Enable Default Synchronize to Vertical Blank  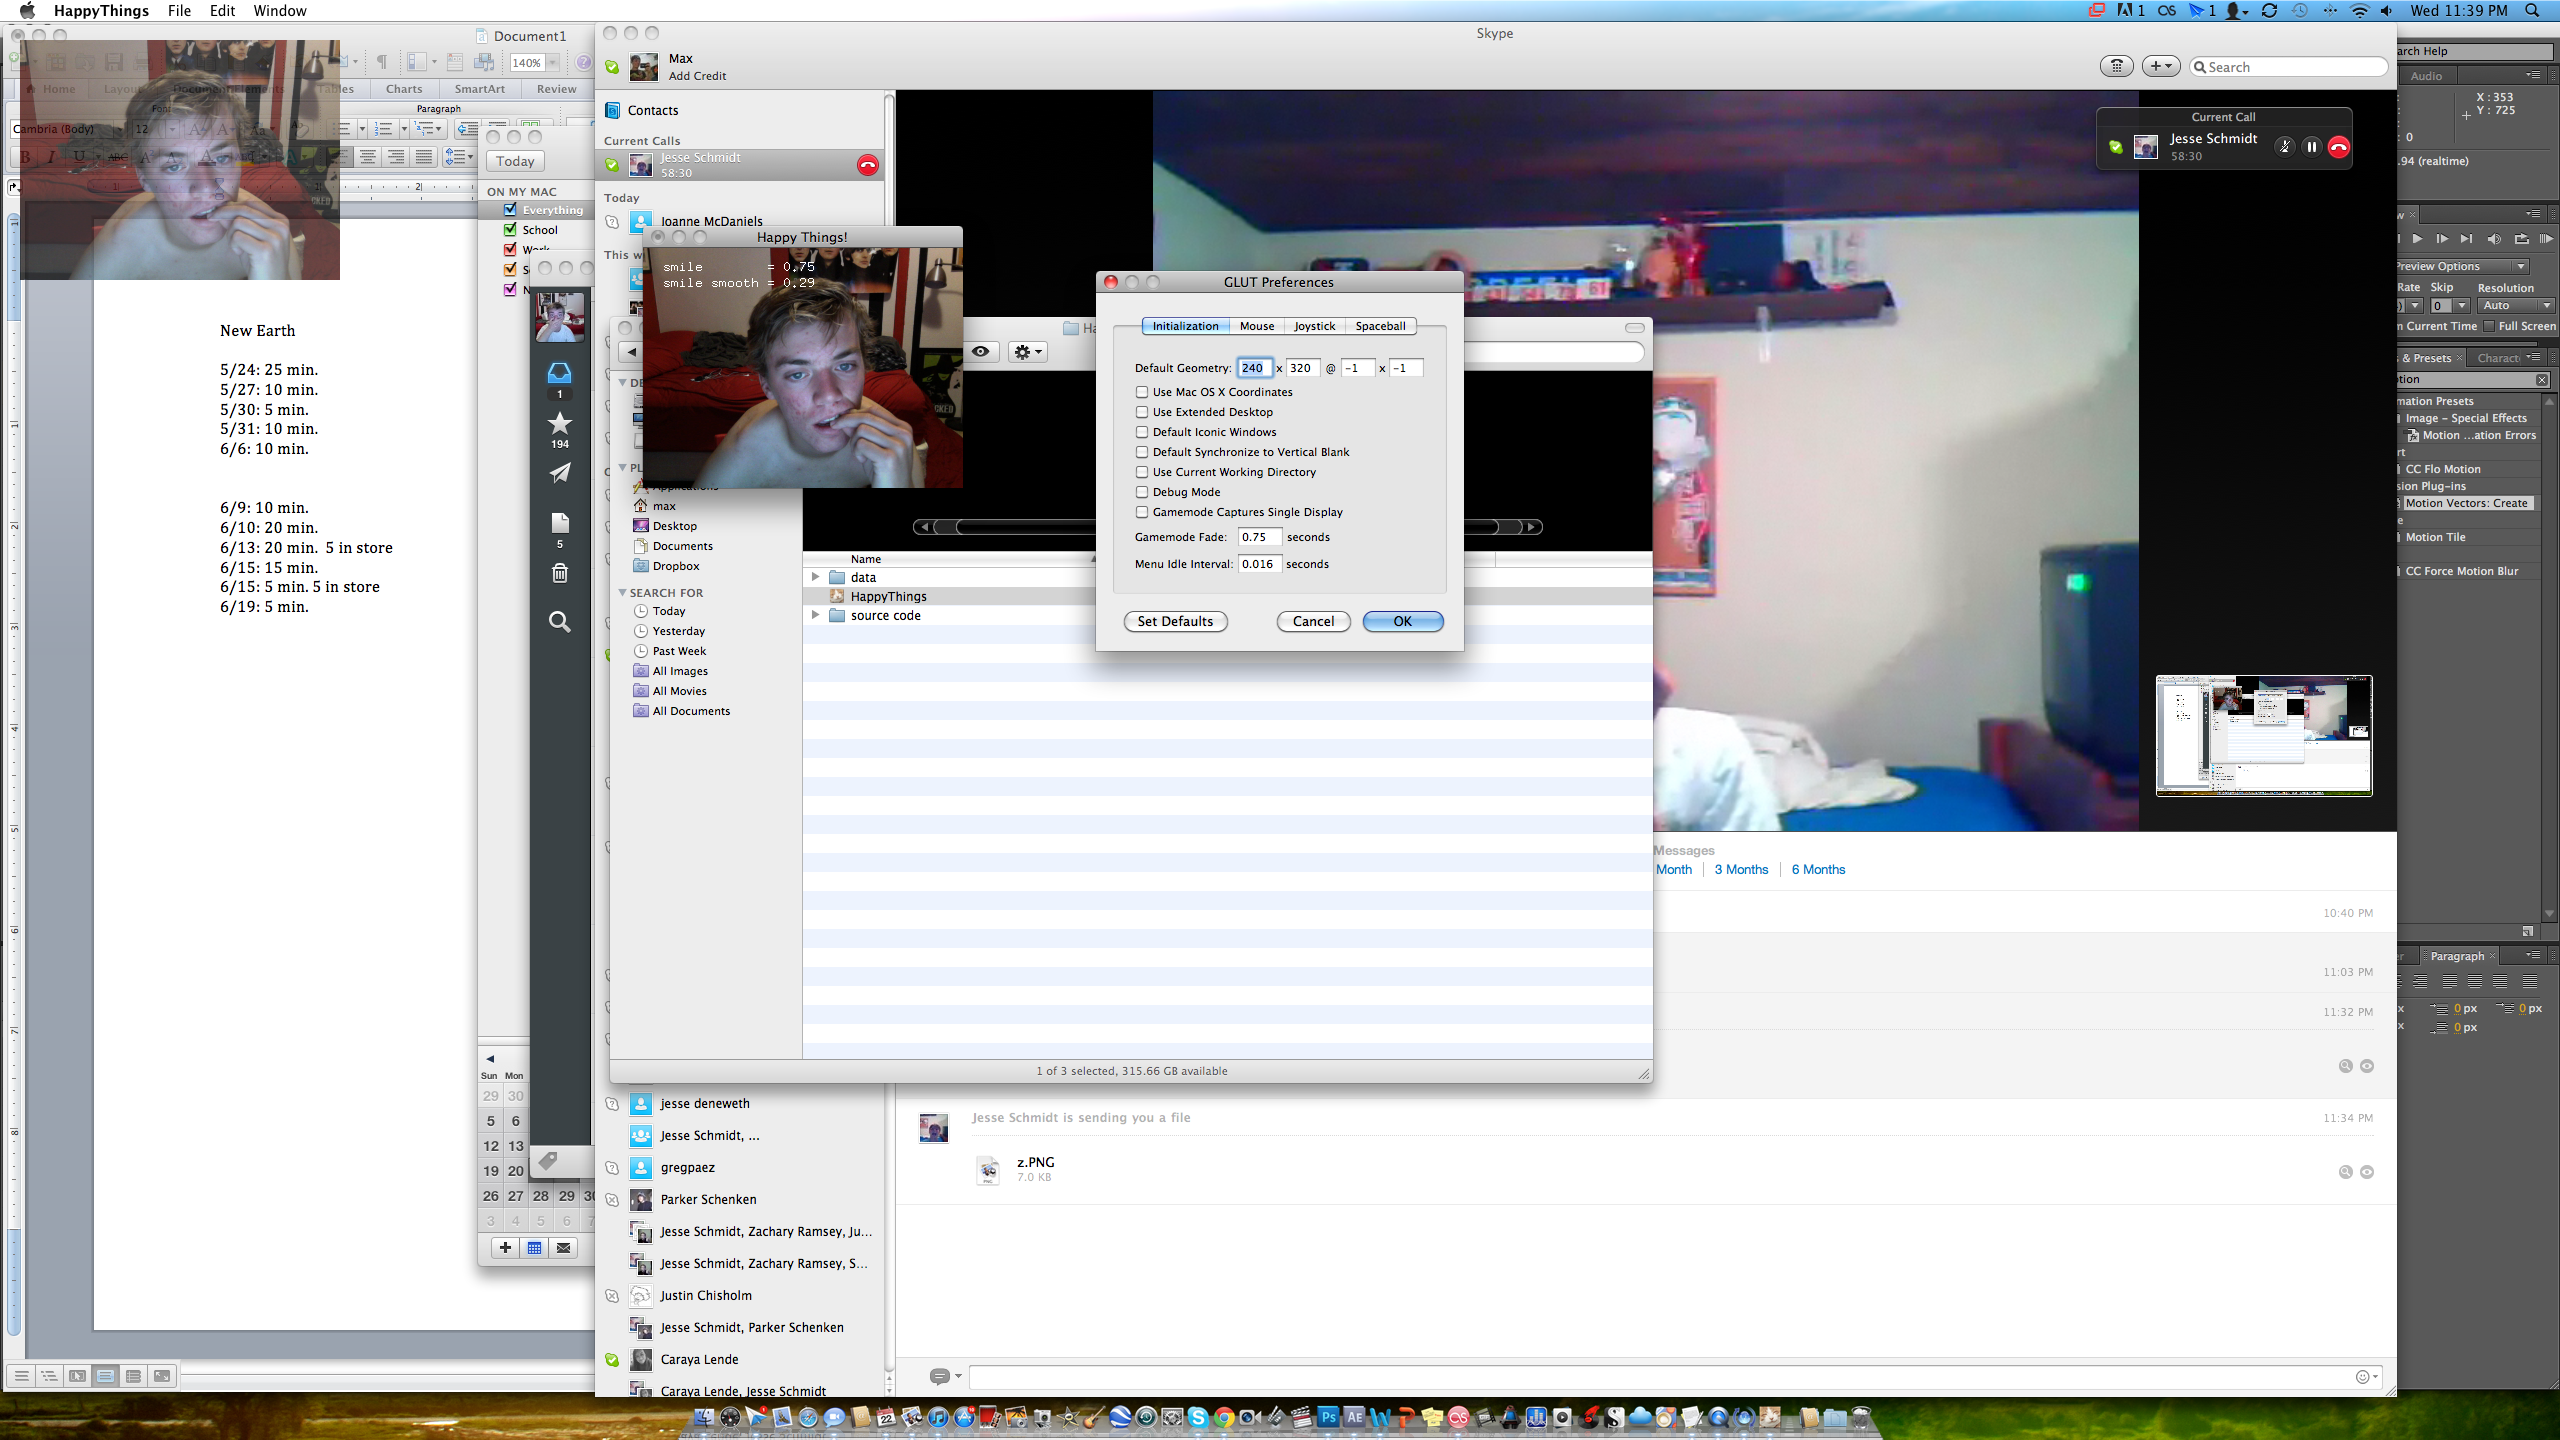[x=1141, y=452]
